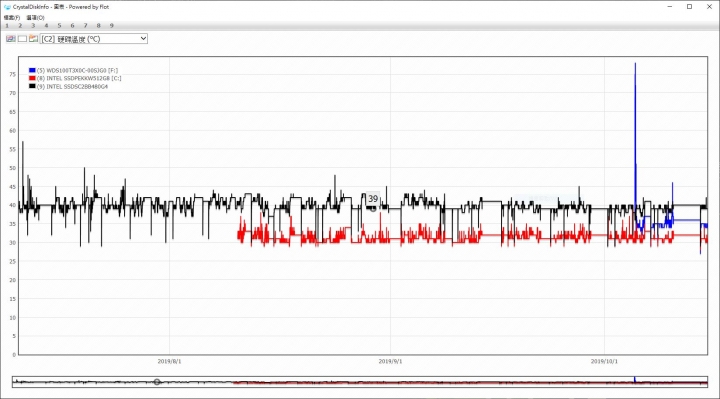Click the third toolbar icon with picture
Image resolution: width=720 pixels, height=399 pixels.
[33, 39]
